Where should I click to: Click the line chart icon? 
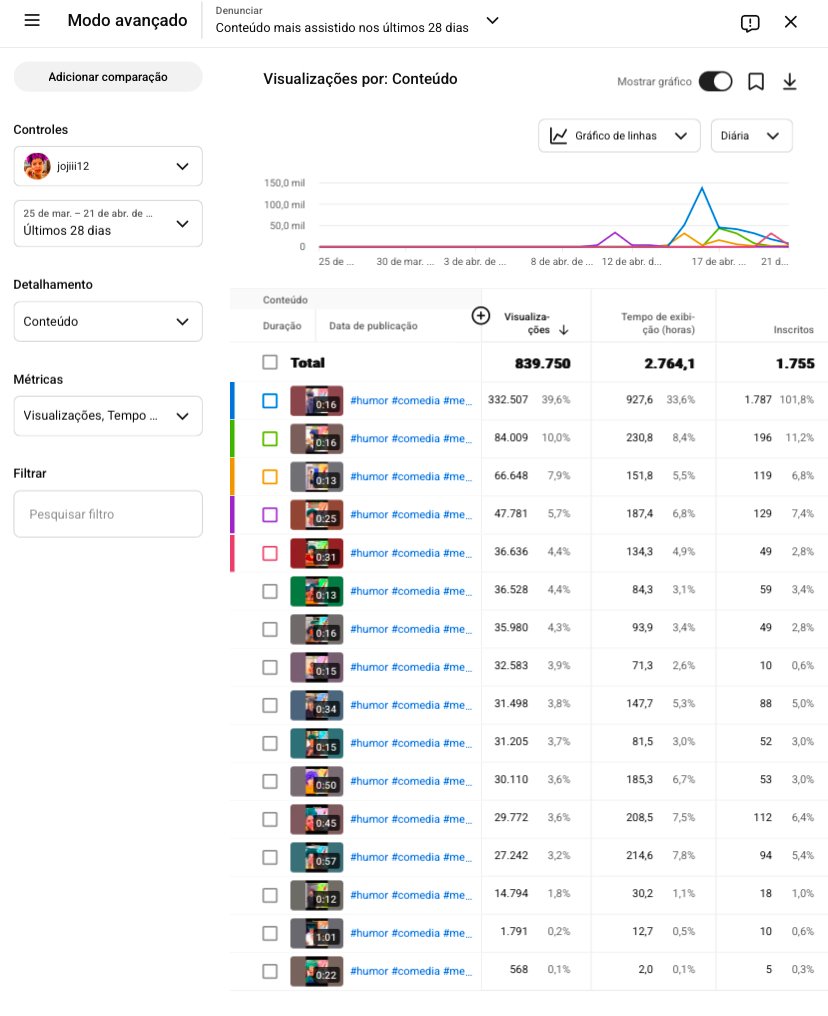coord(558,135)
